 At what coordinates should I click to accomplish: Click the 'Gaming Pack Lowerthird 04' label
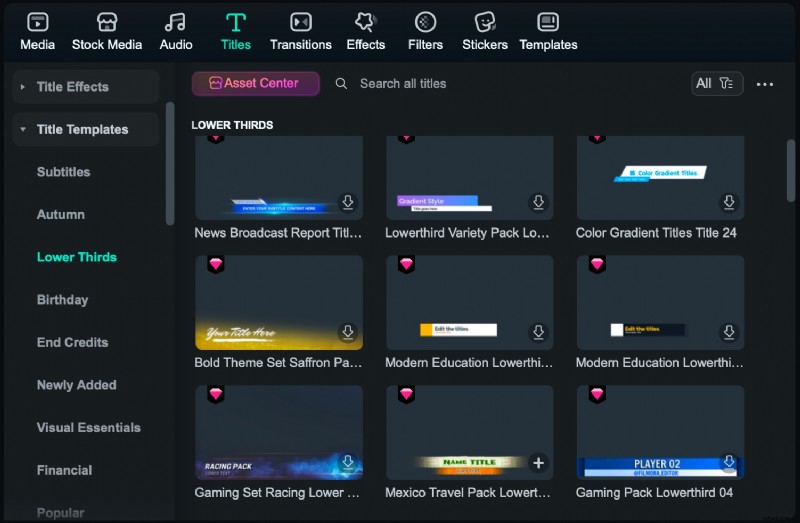(654, 493)
